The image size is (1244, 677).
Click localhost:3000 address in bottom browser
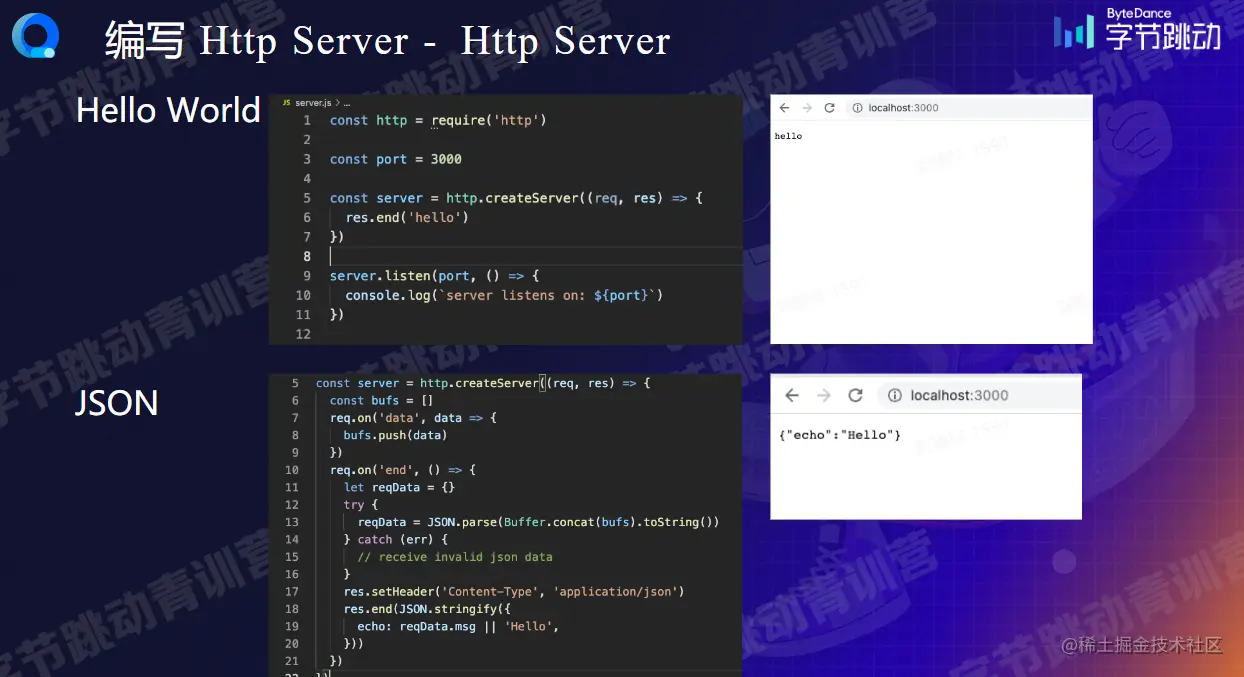959,395
